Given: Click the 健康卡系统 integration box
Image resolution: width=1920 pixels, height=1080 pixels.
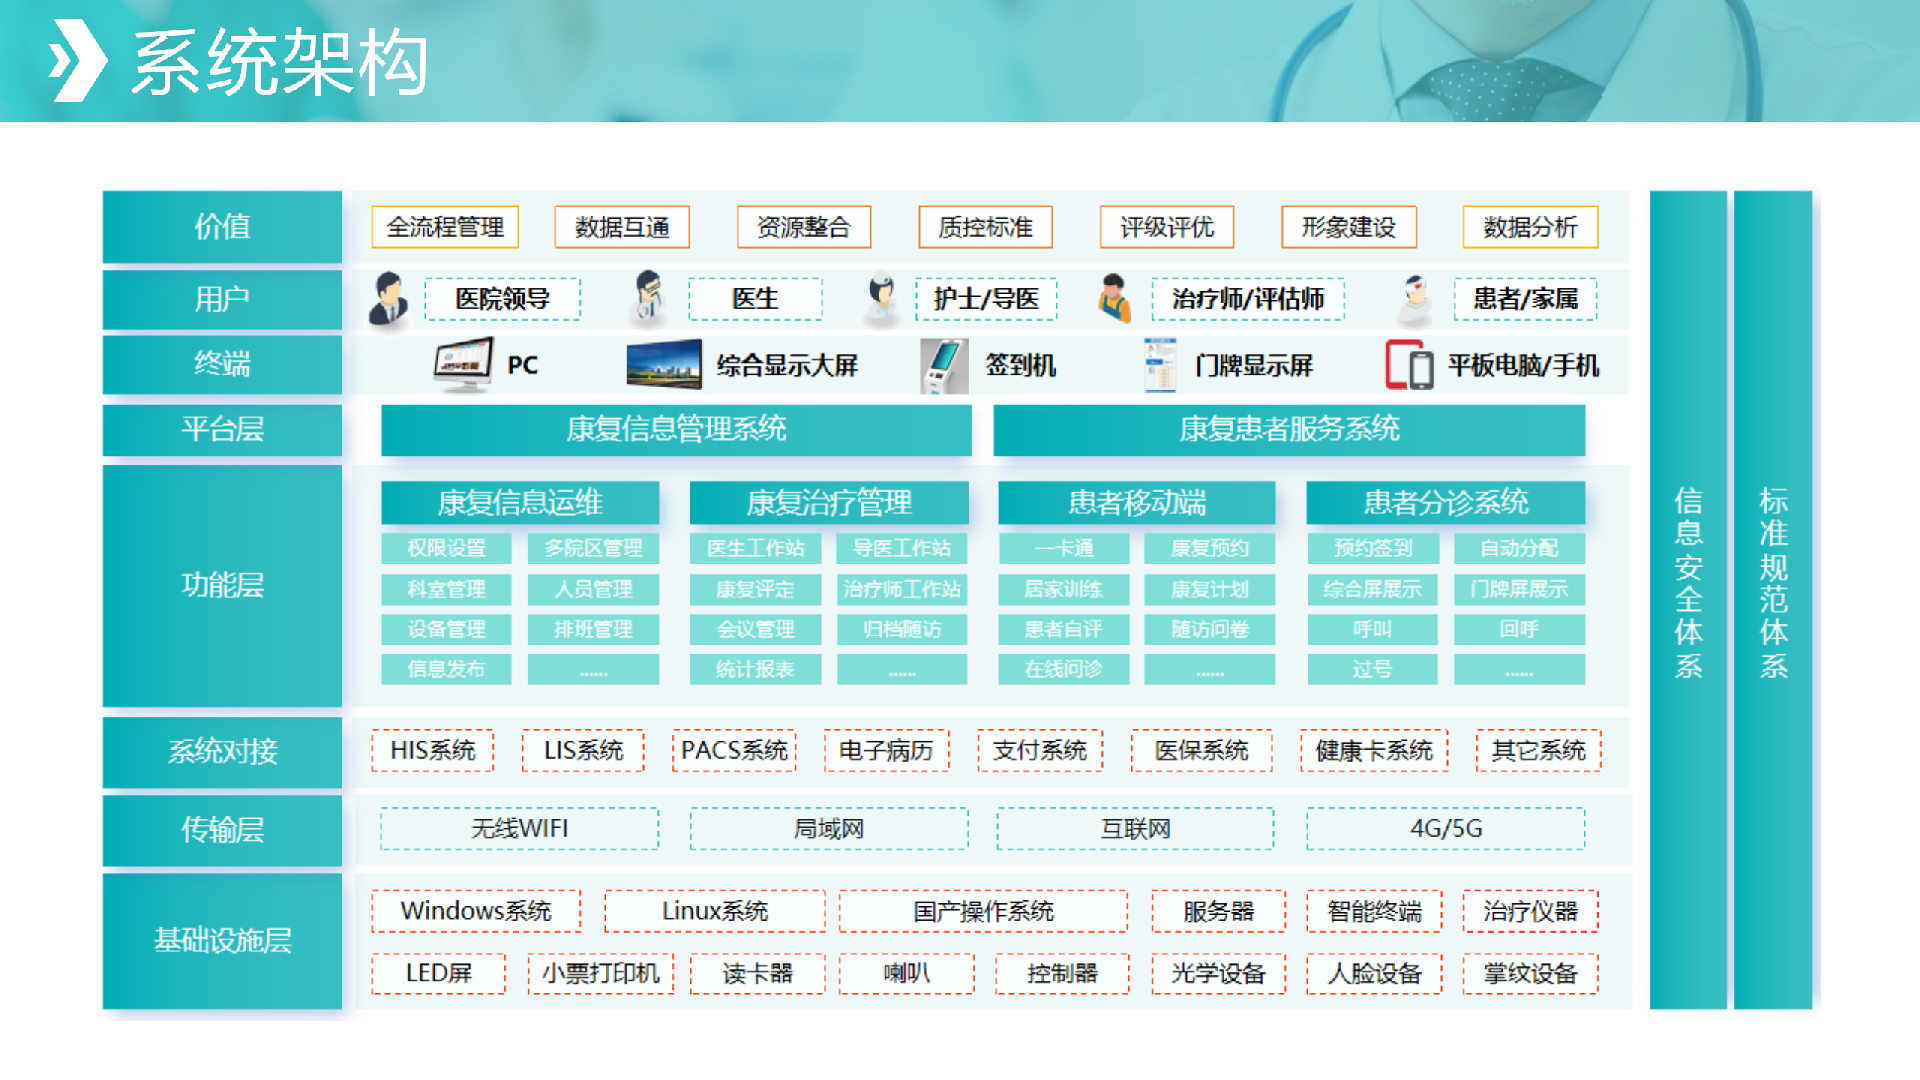Looking at the screenshot, I should click(x=1374, y=751).
